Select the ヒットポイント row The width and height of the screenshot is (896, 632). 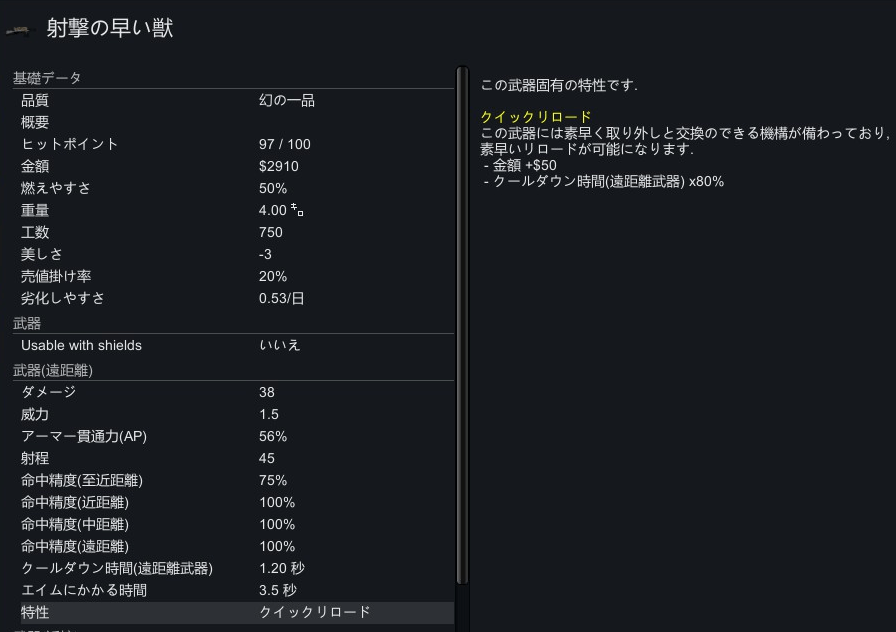[x=237, y=145]
